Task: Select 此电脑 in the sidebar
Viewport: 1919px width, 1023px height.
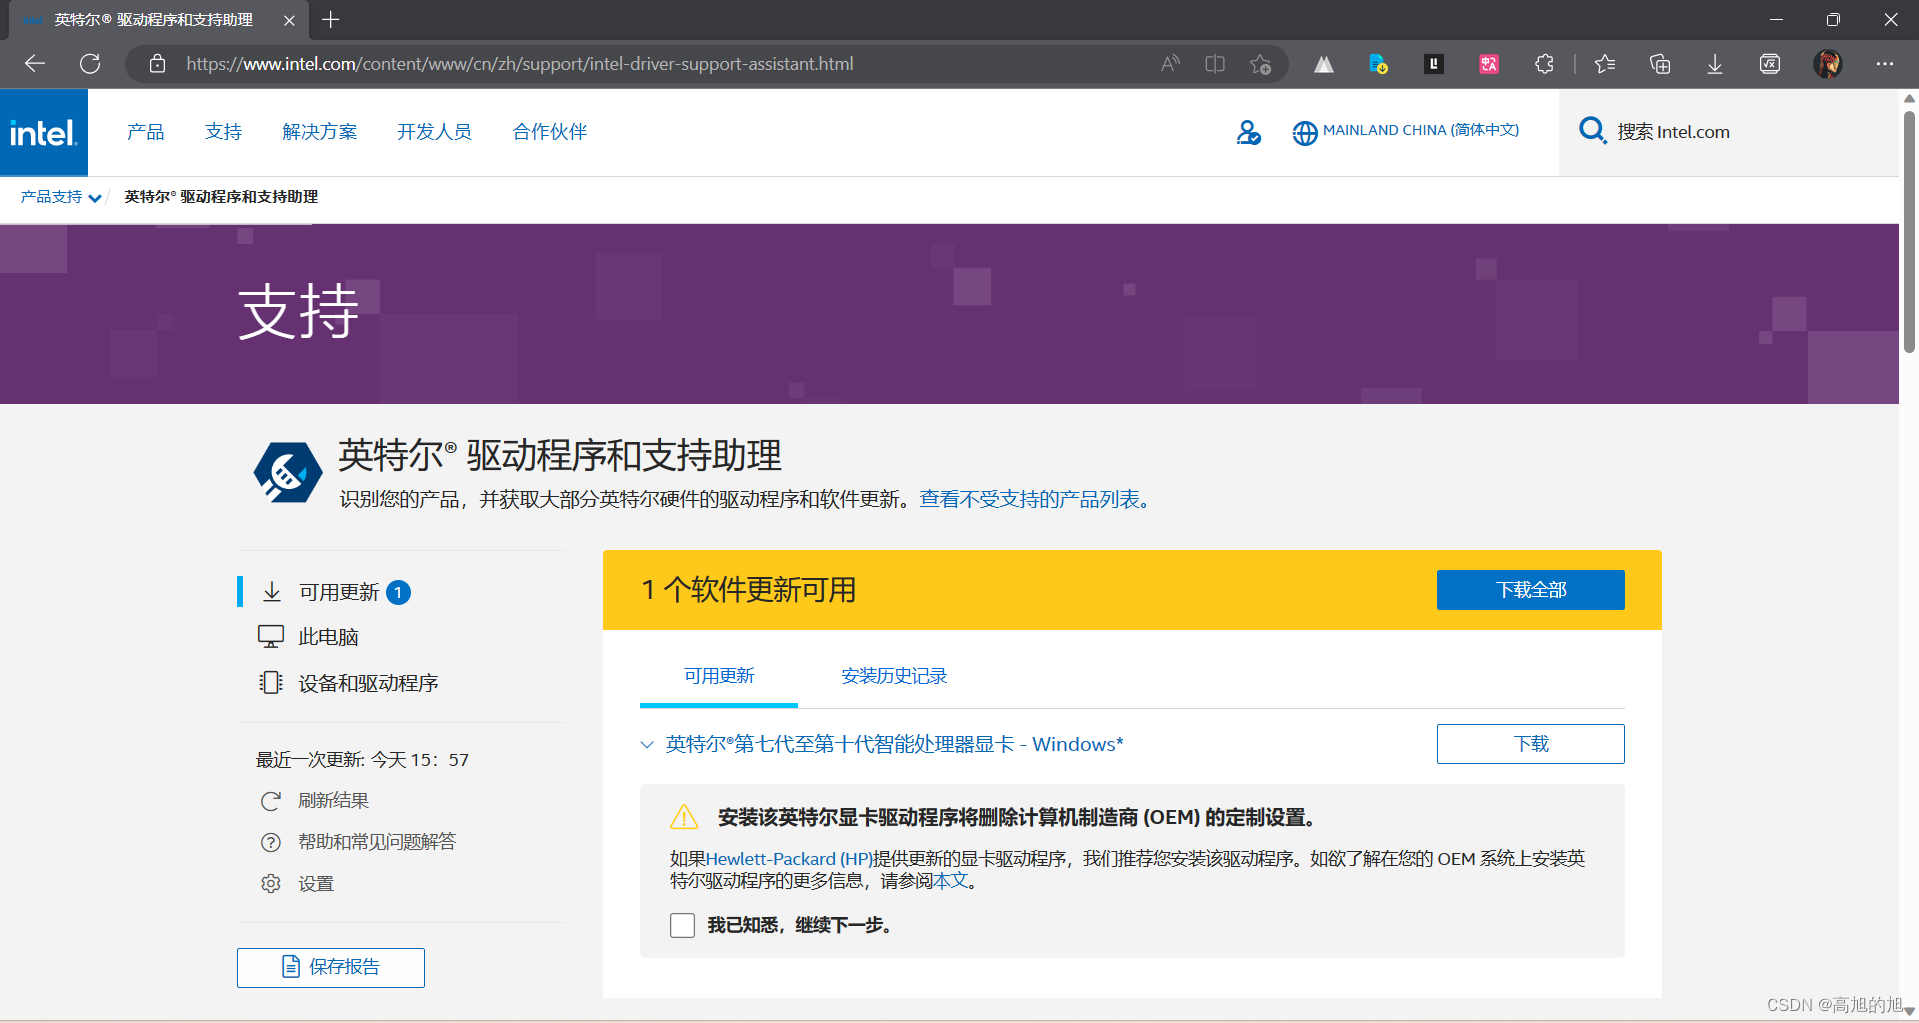Action: 328,637
